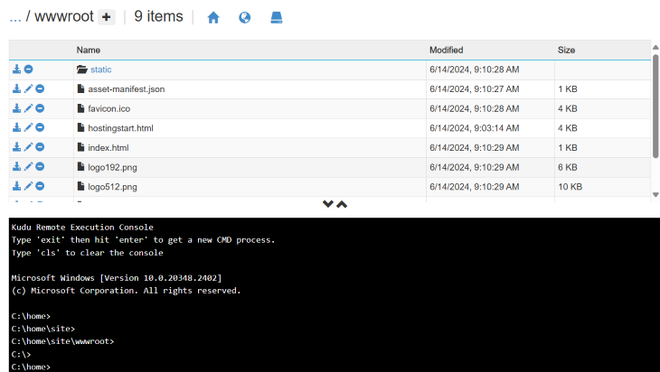Download asset-manifest.json
The width and height of the screenshot is (660, 372).
16,88
